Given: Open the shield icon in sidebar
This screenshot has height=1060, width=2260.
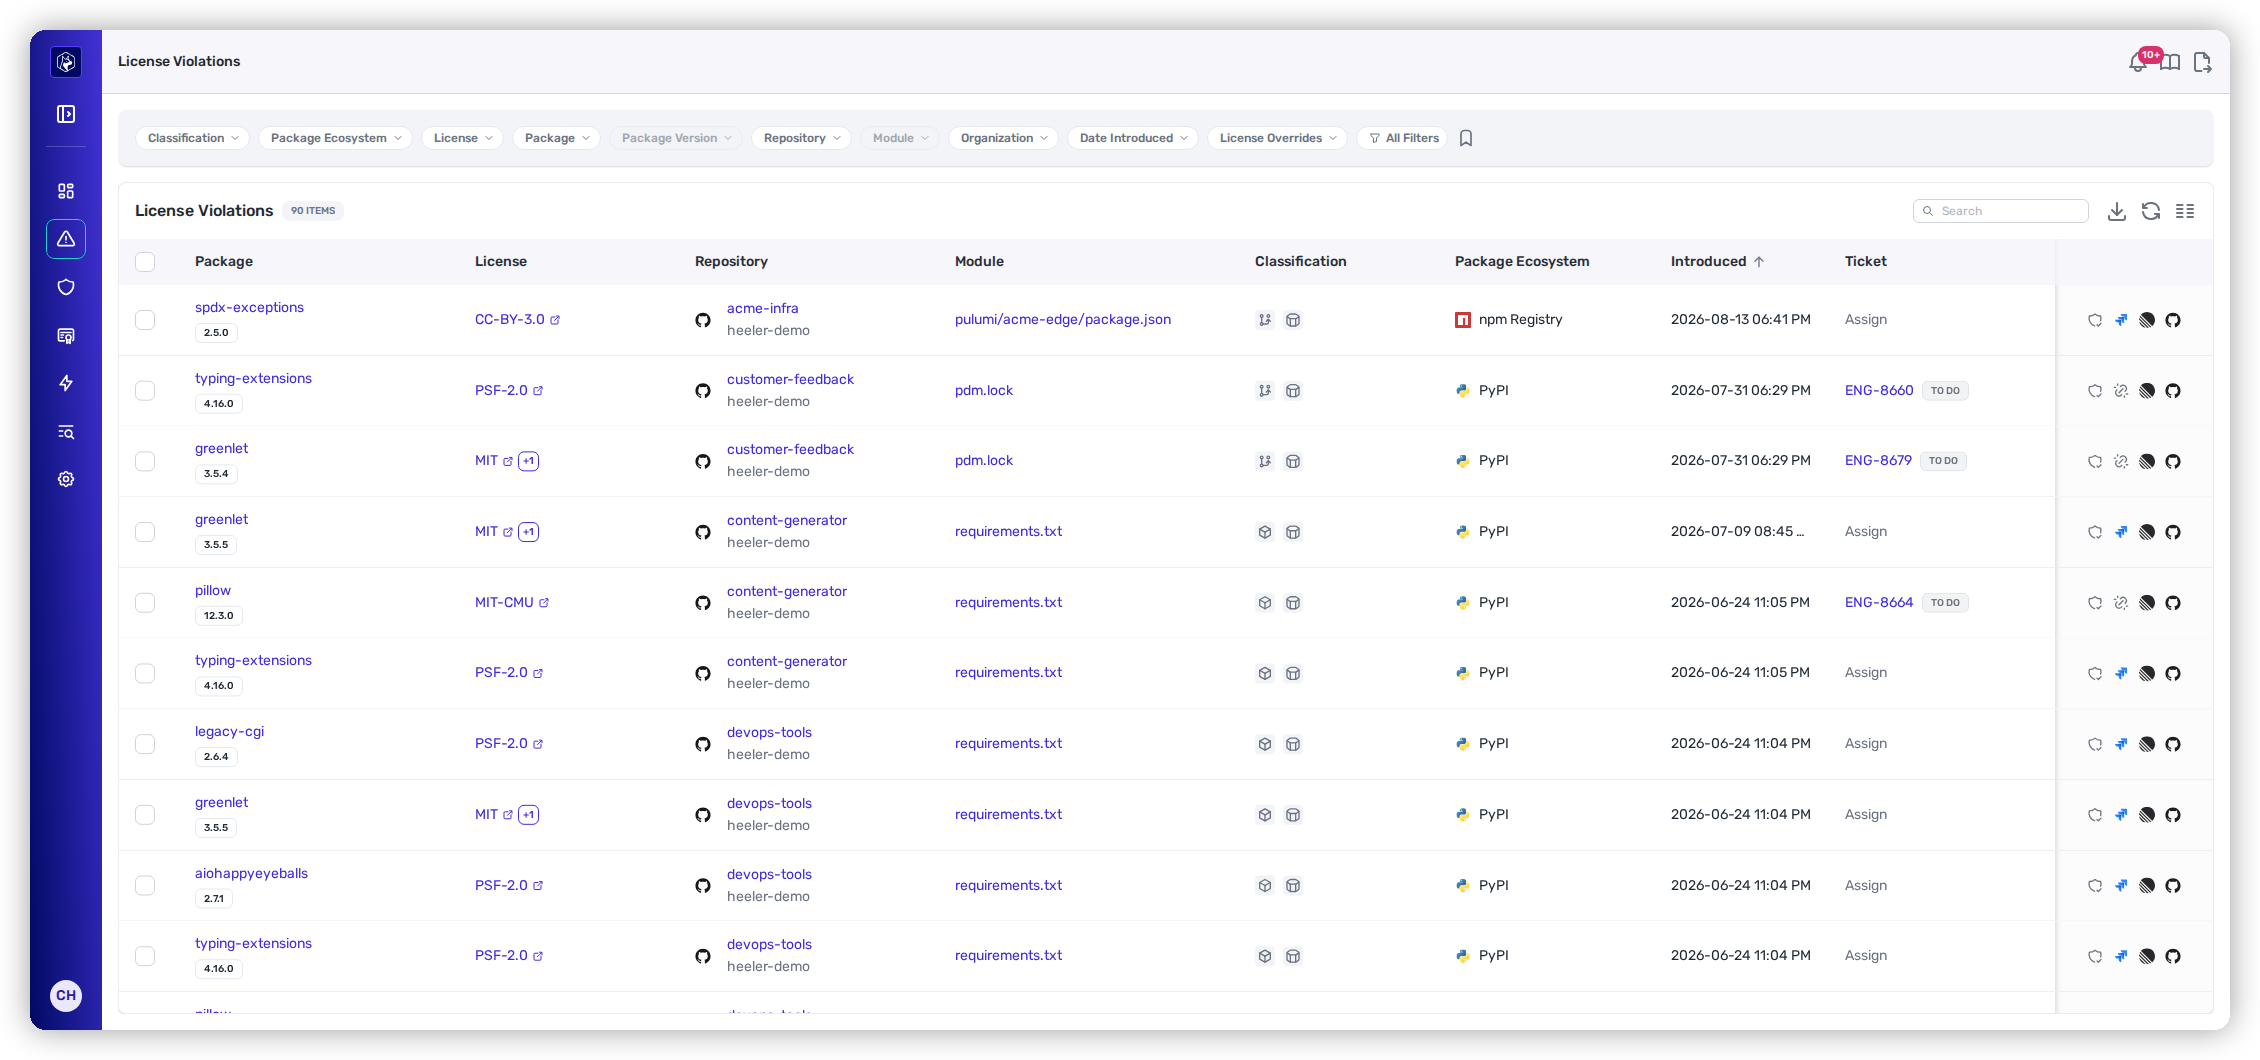Looking at the screenshot, I should click(66, 287).
